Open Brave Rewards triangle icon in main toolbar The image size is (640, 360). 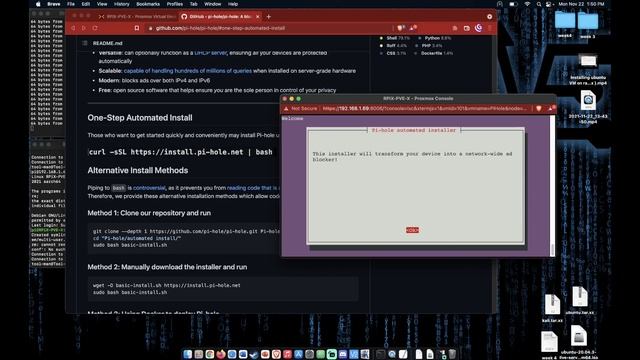click(412, 28)
